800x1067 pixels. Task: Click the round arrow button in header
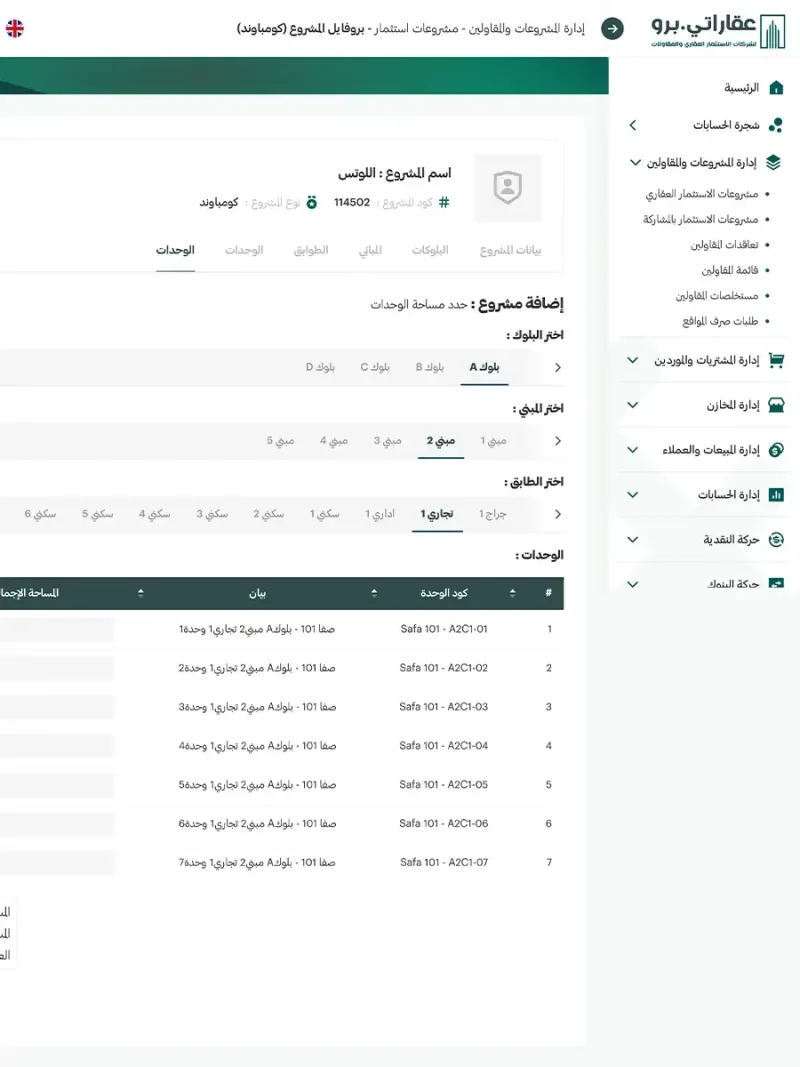coord(612,29)
